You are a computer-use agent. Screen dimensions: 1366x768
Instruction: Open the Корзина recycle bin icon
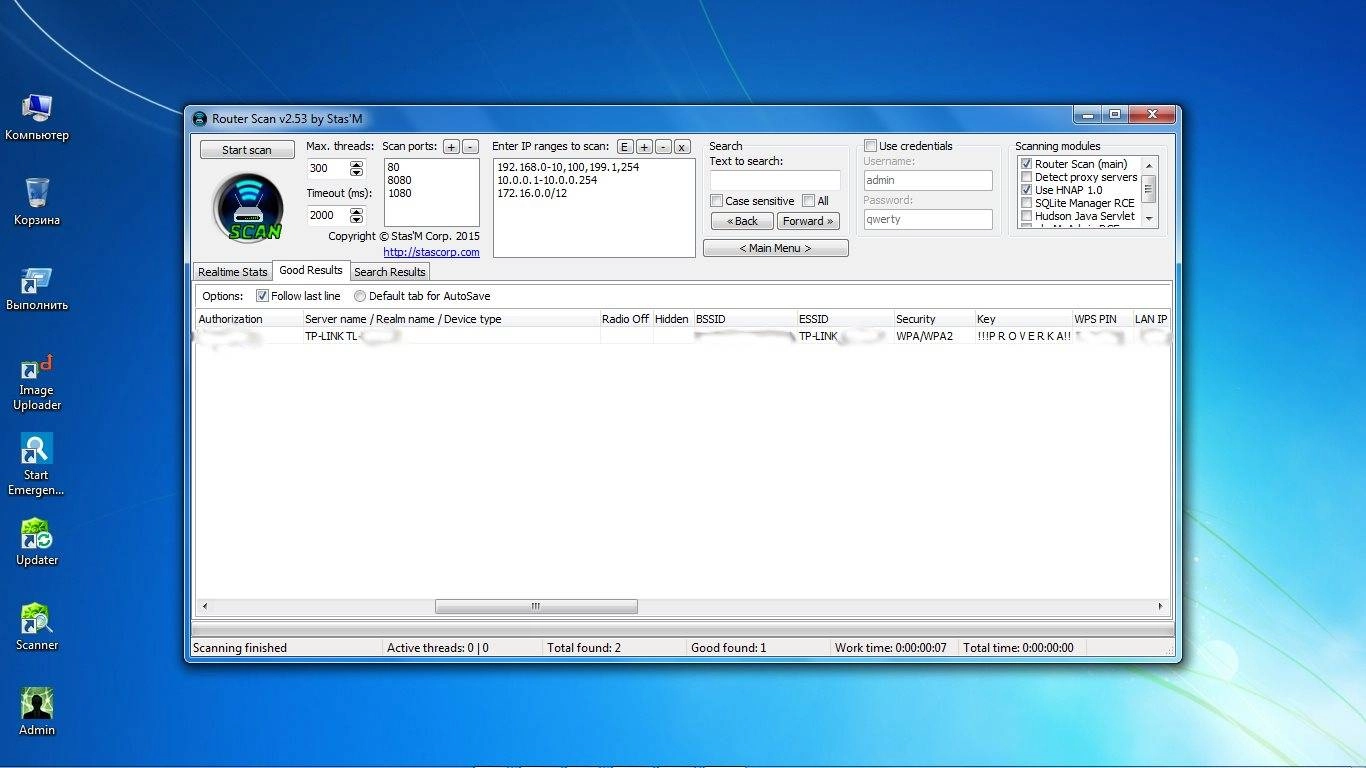[37, 202]
